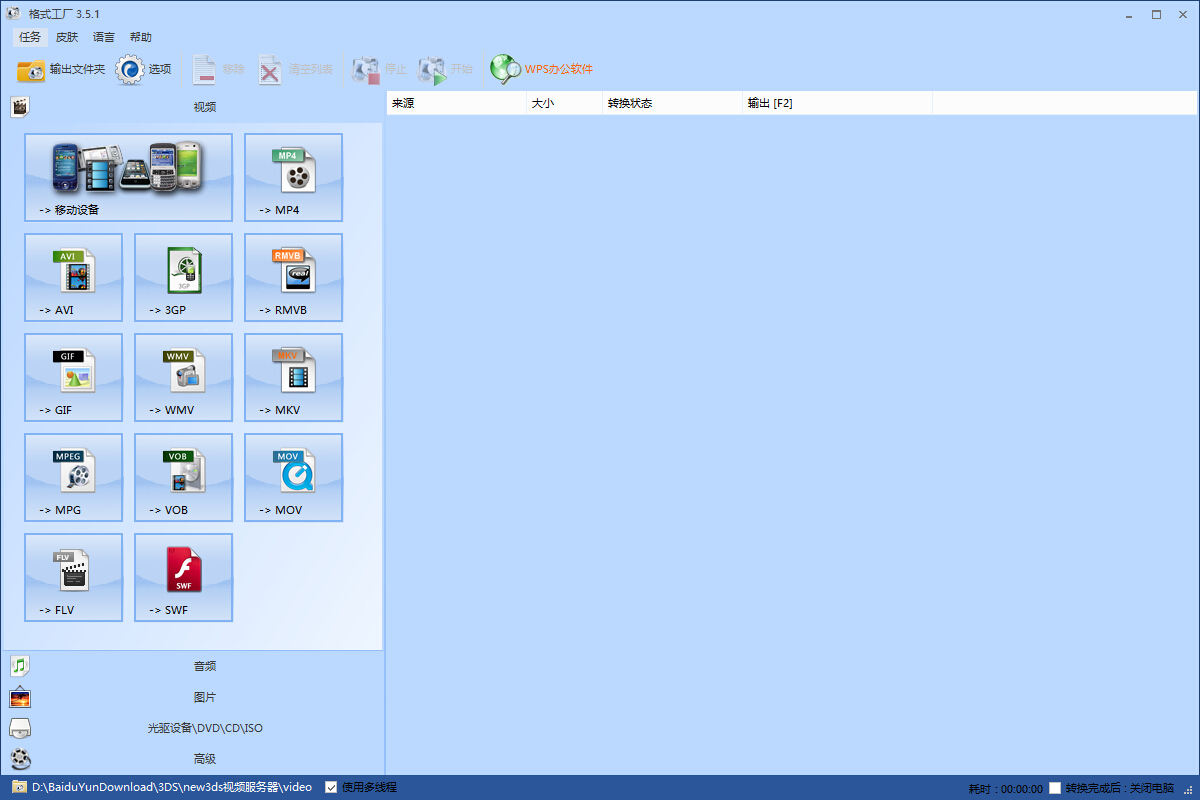Open the 输出文件夹 output folder
The image size is (1200, 800).
61,69
